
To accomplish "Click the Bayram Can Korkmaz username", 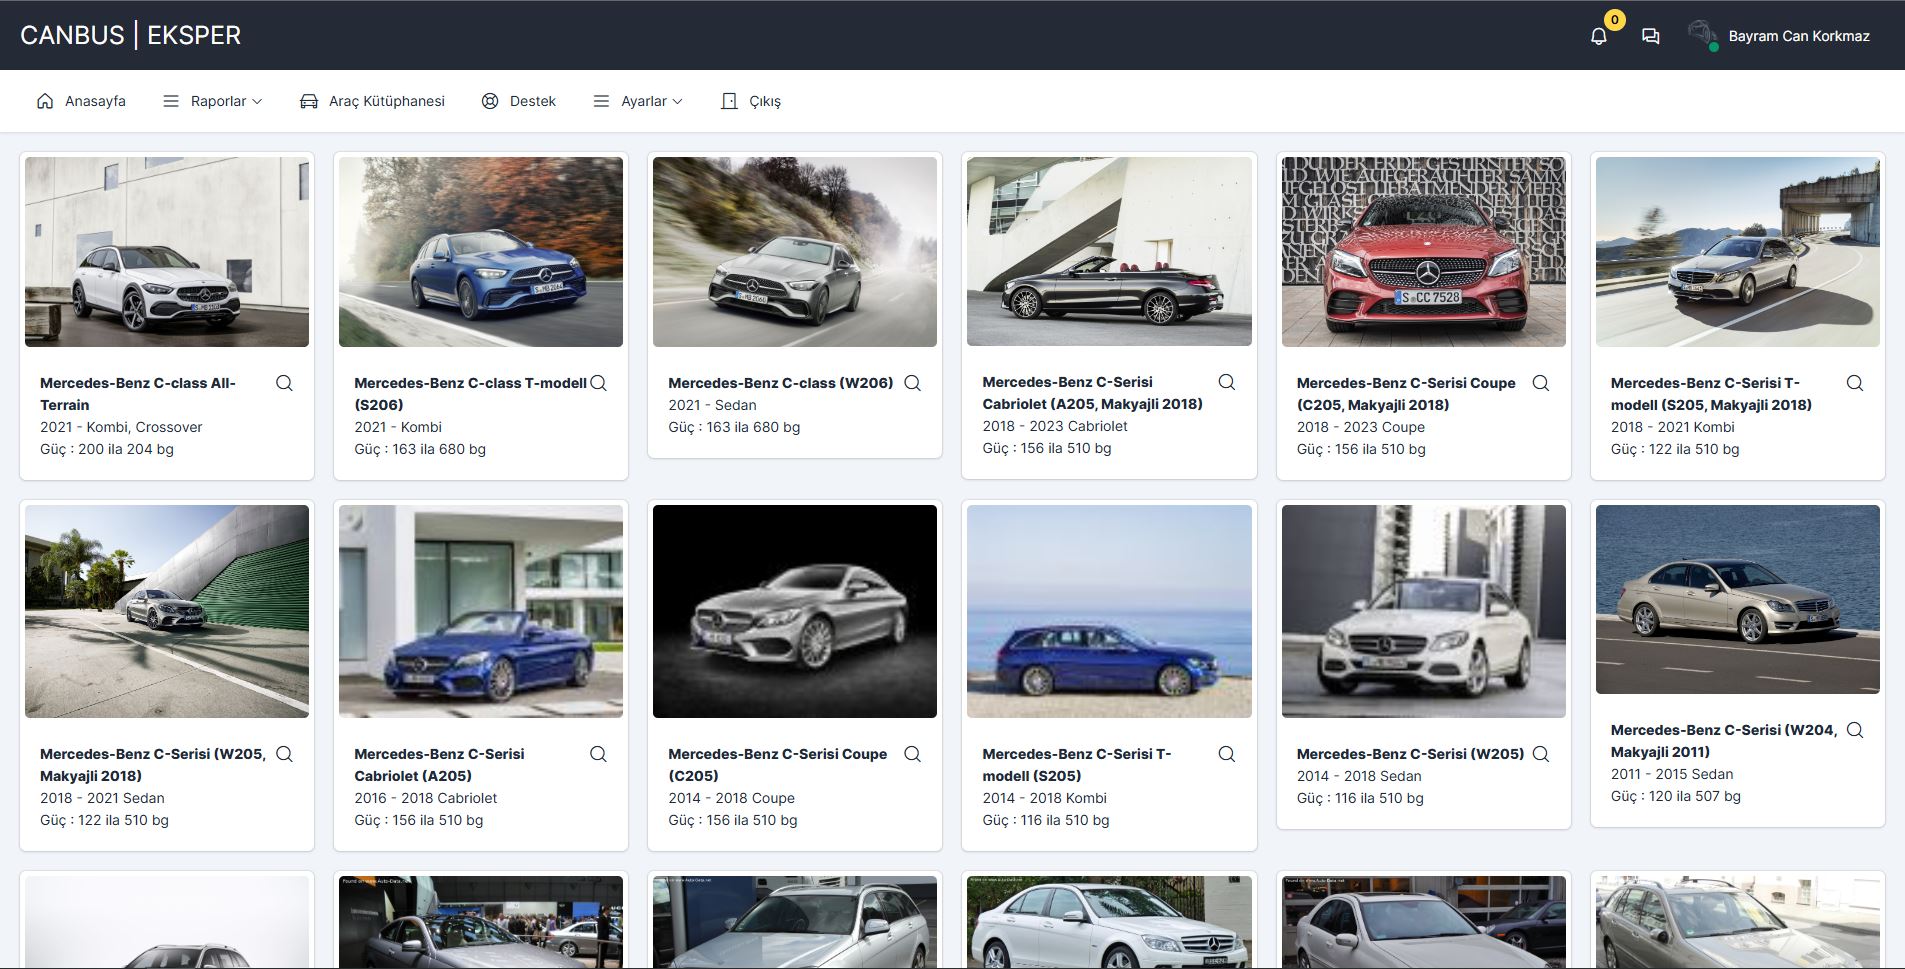I will pyautogui.click(x=1799, y=36).
